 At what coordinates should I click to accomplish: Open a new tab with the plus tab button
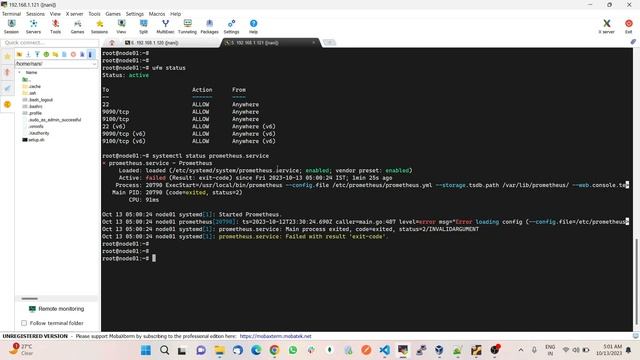(329, 42)
